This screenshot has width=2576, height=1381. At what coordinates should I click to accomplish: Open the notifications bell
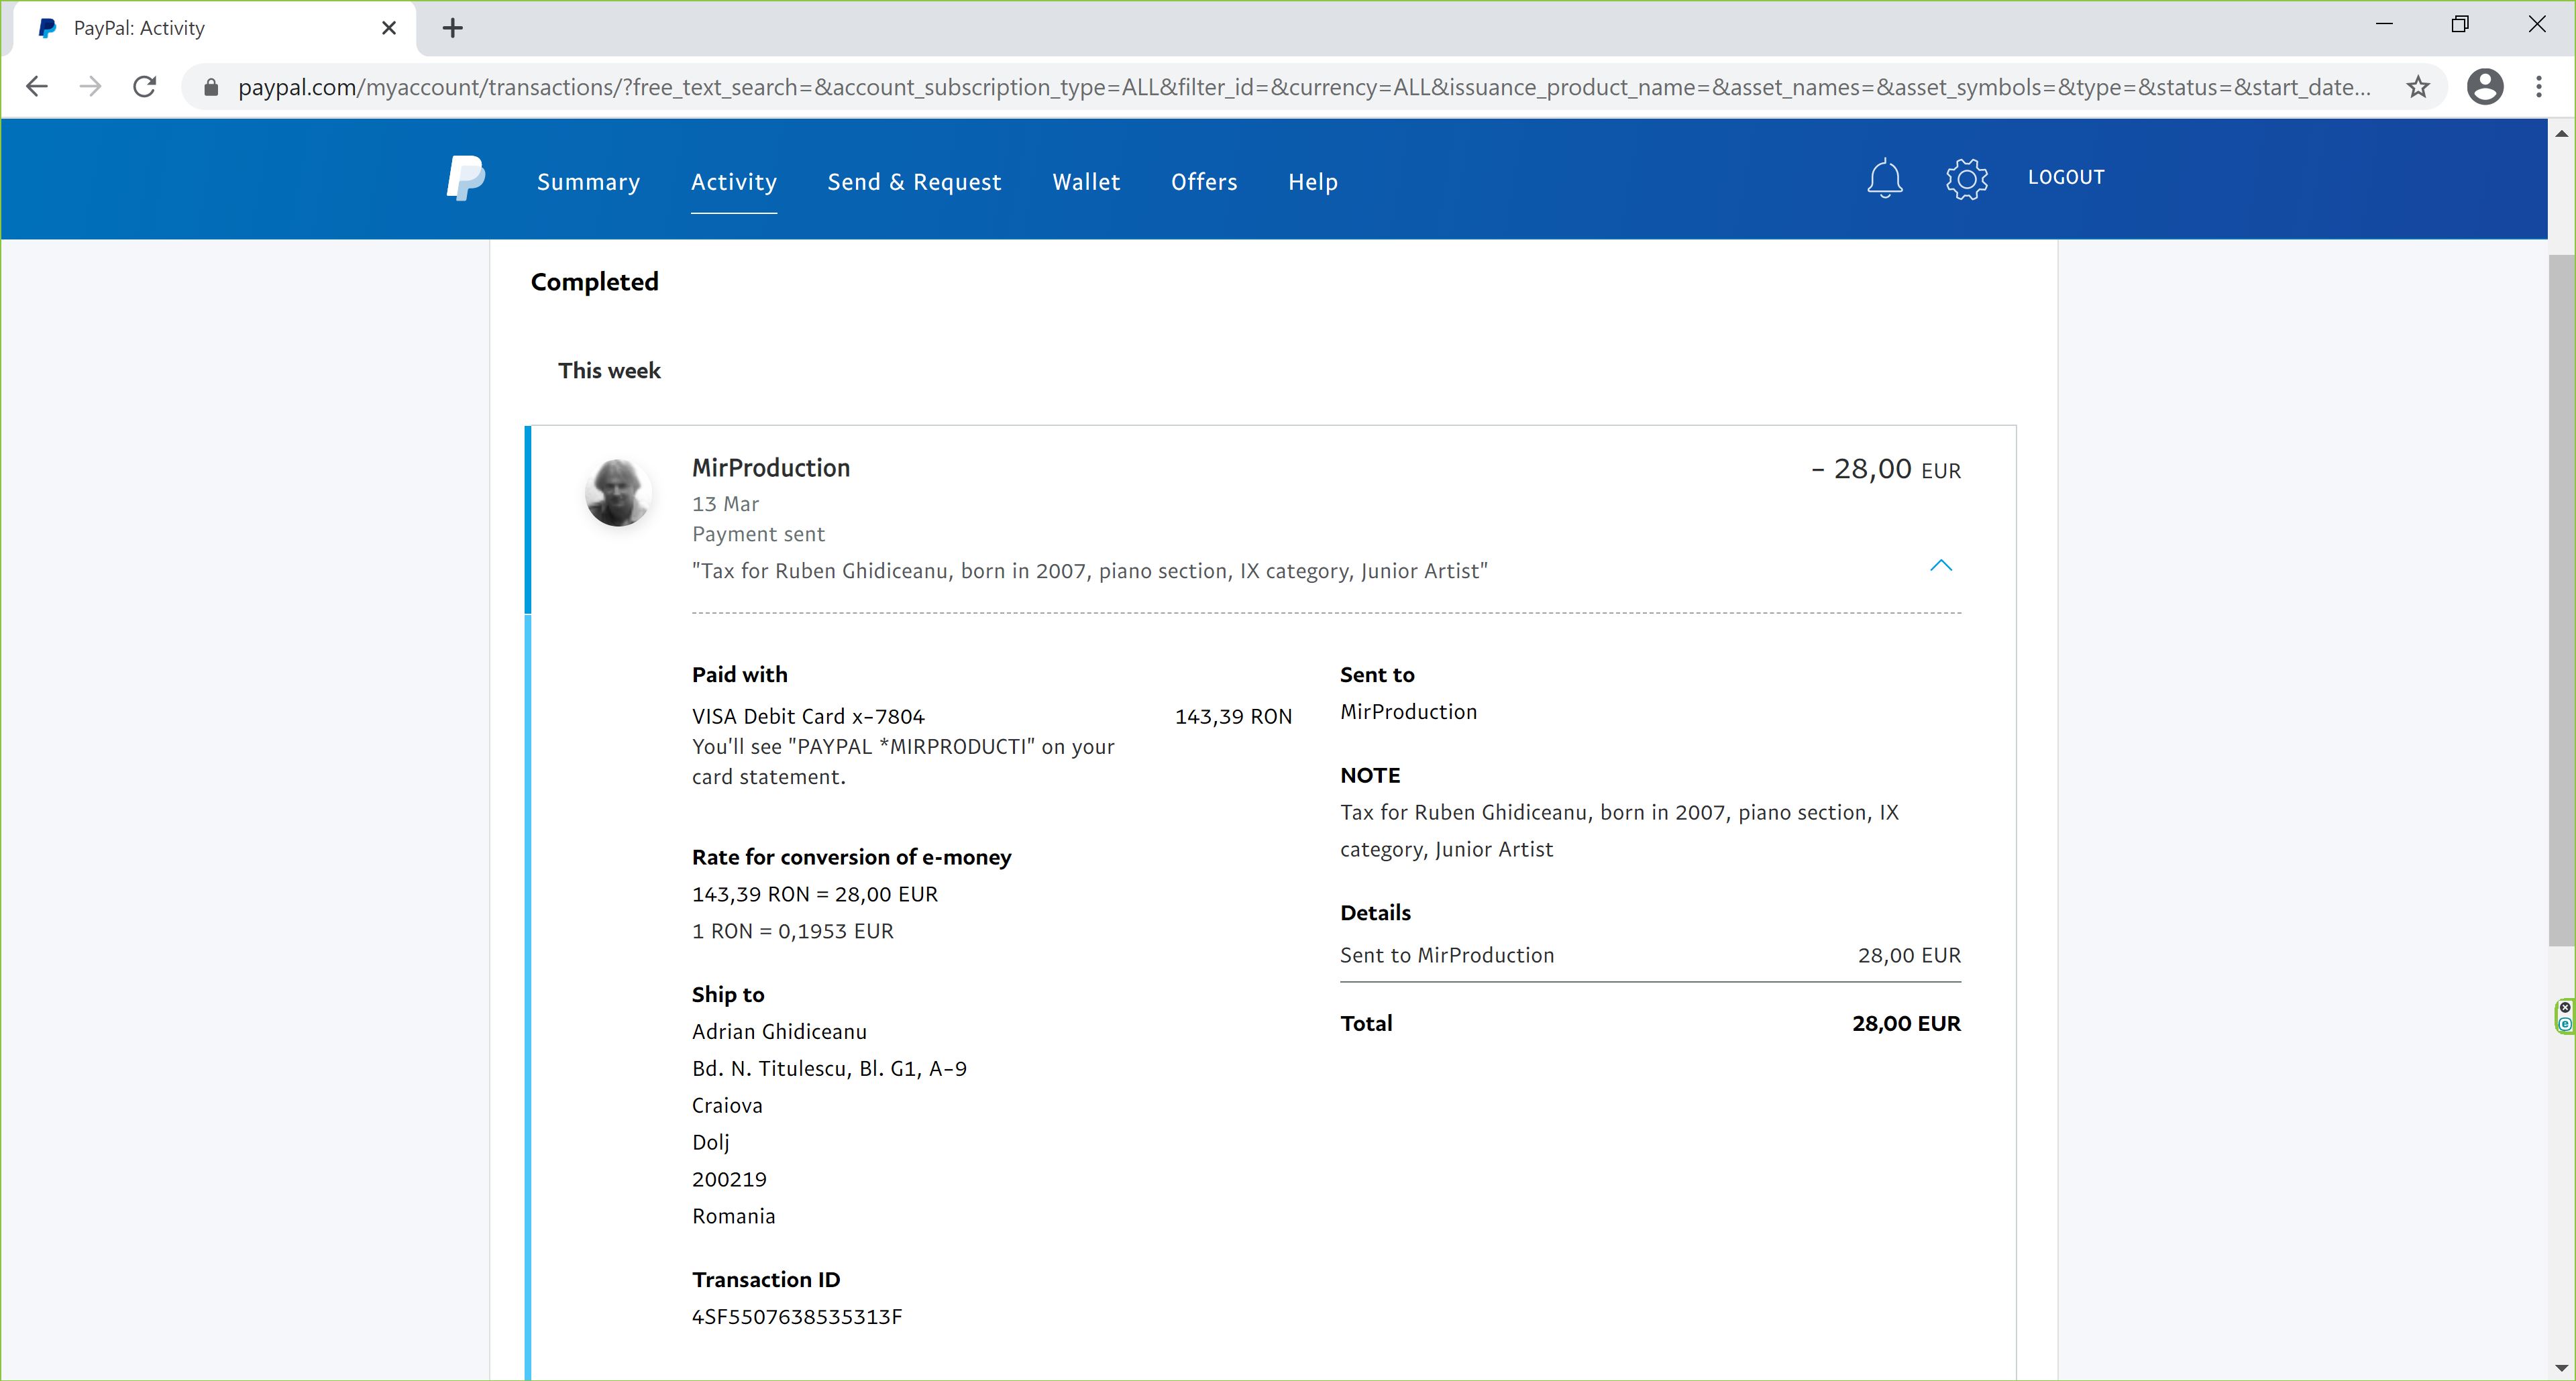[x=1884, y=179]
